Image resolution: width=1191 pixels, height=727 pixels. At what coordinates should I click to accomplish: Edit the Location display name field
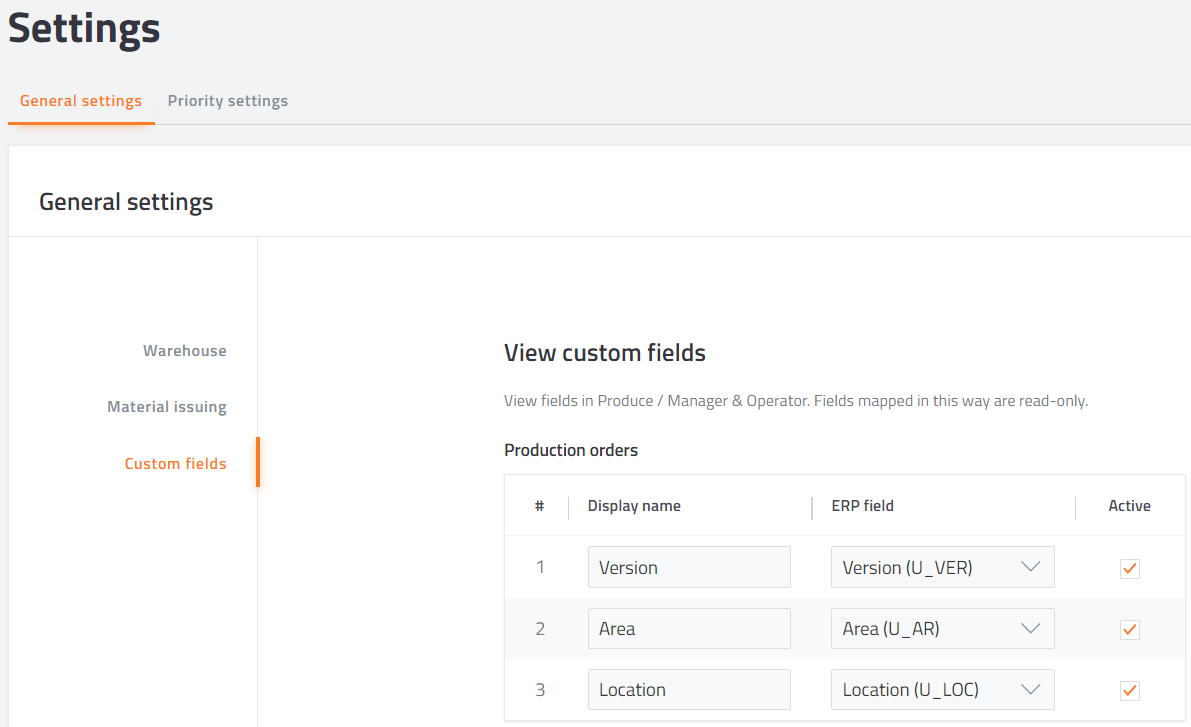[689, 689]
